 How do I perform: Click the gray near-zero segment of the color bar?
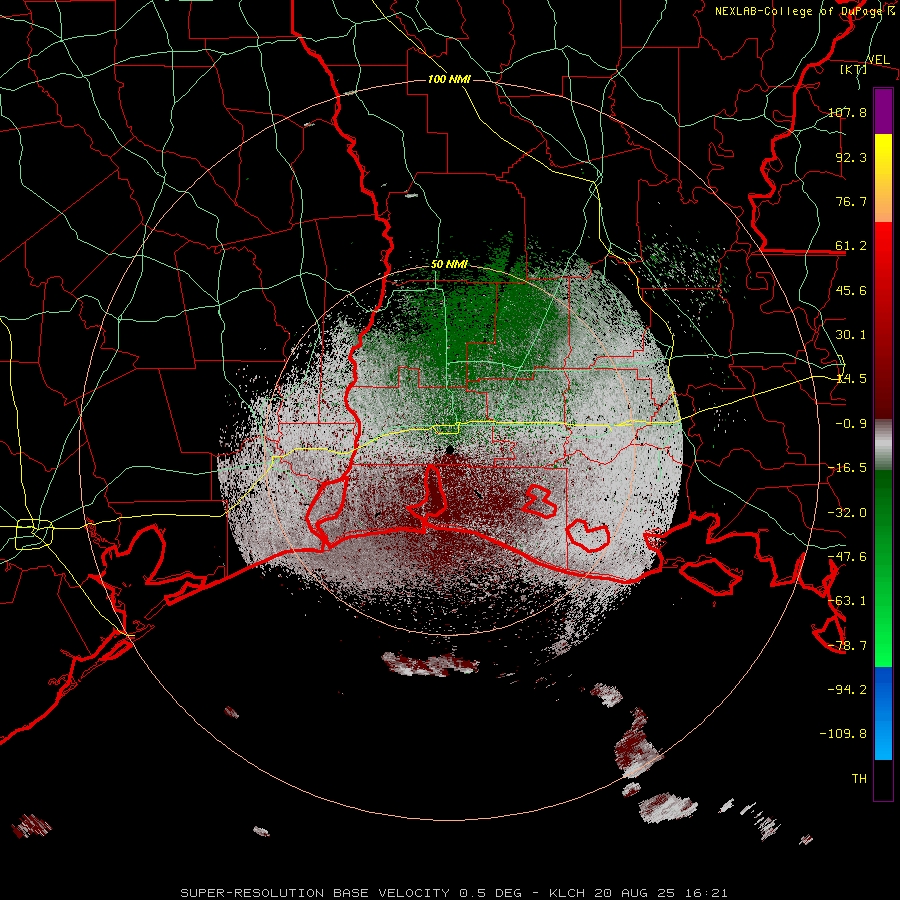(883, 444)
